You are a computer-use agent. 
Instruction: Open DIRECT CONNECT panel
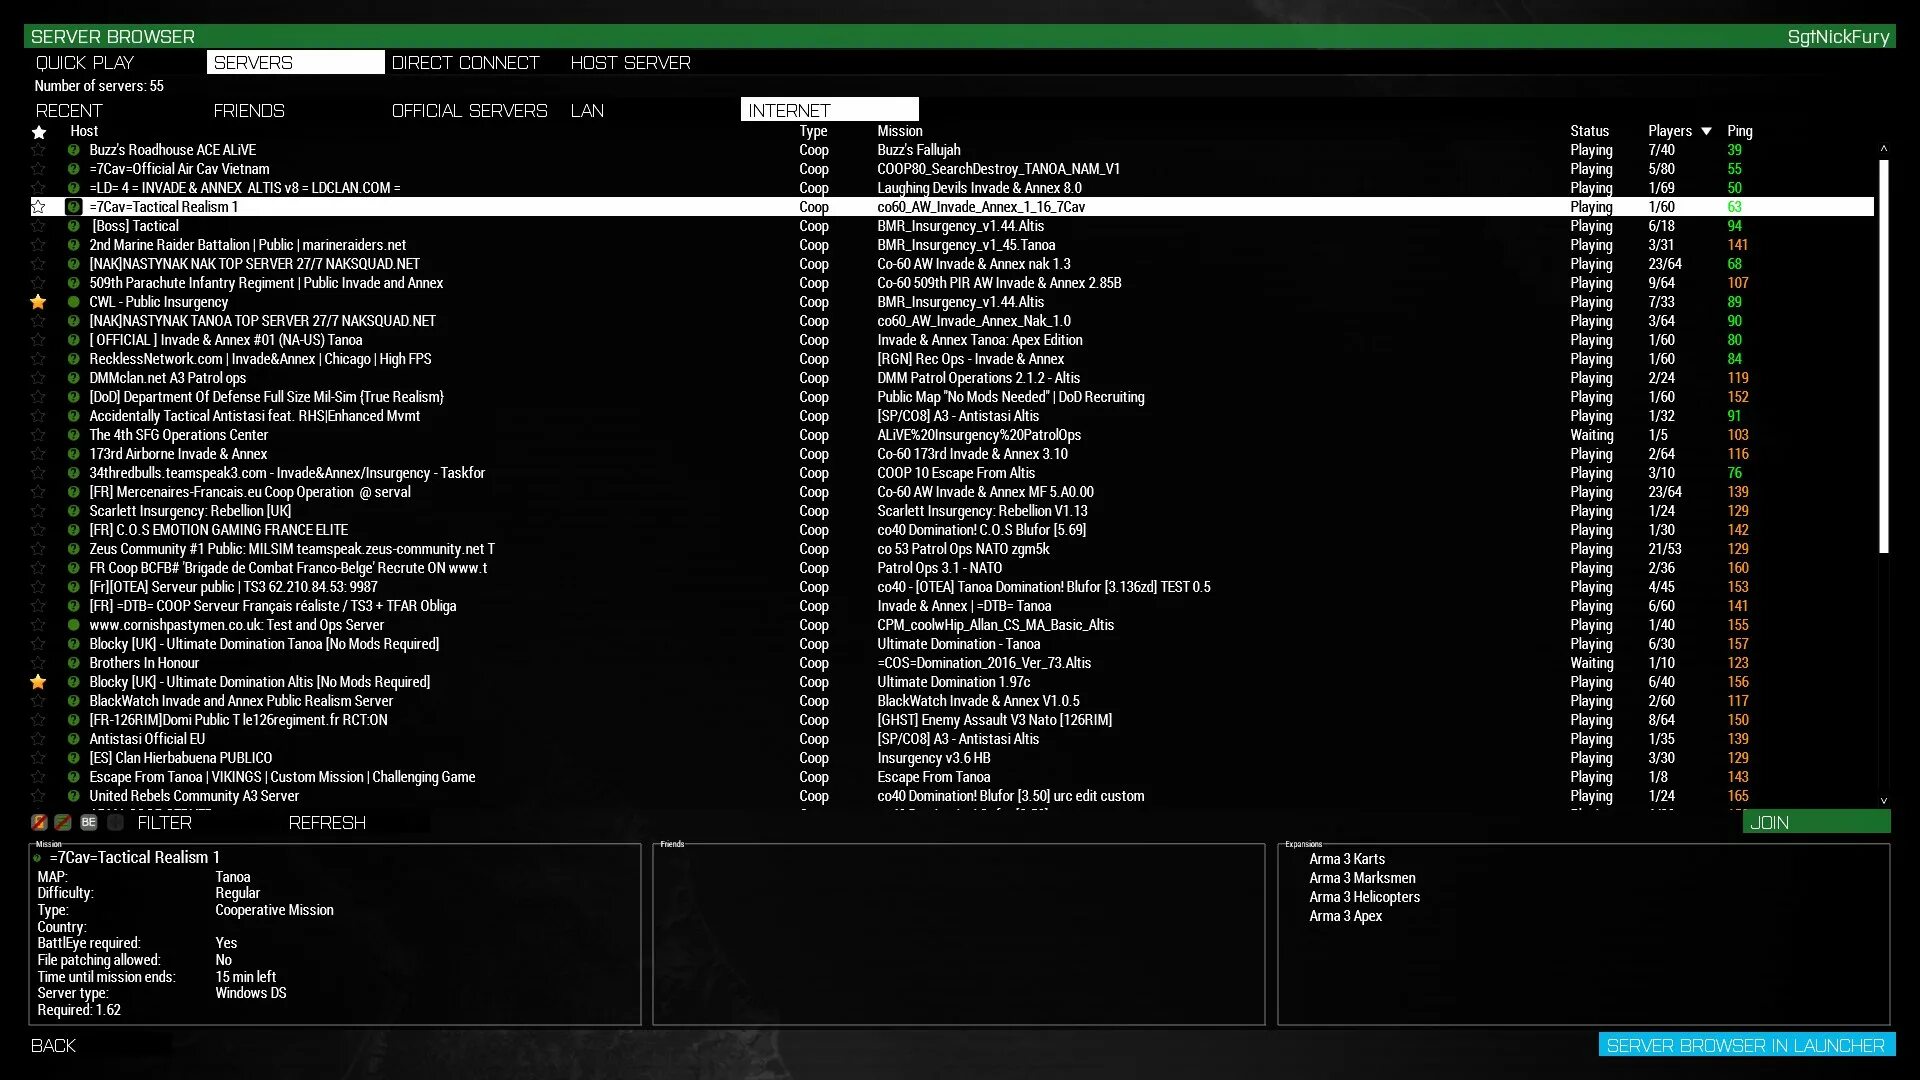pyautogui.click(x=464, y=62)
